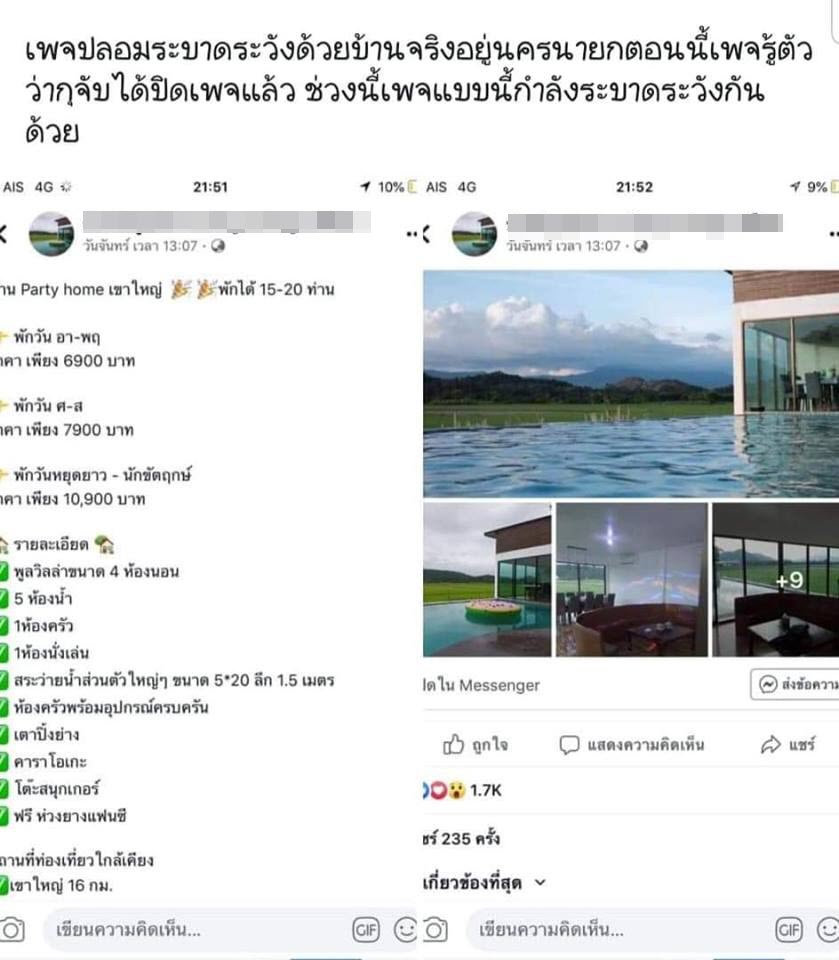Open more options dots on left post
The width and height of the screenshot is (839, 960).
point(412,234)
